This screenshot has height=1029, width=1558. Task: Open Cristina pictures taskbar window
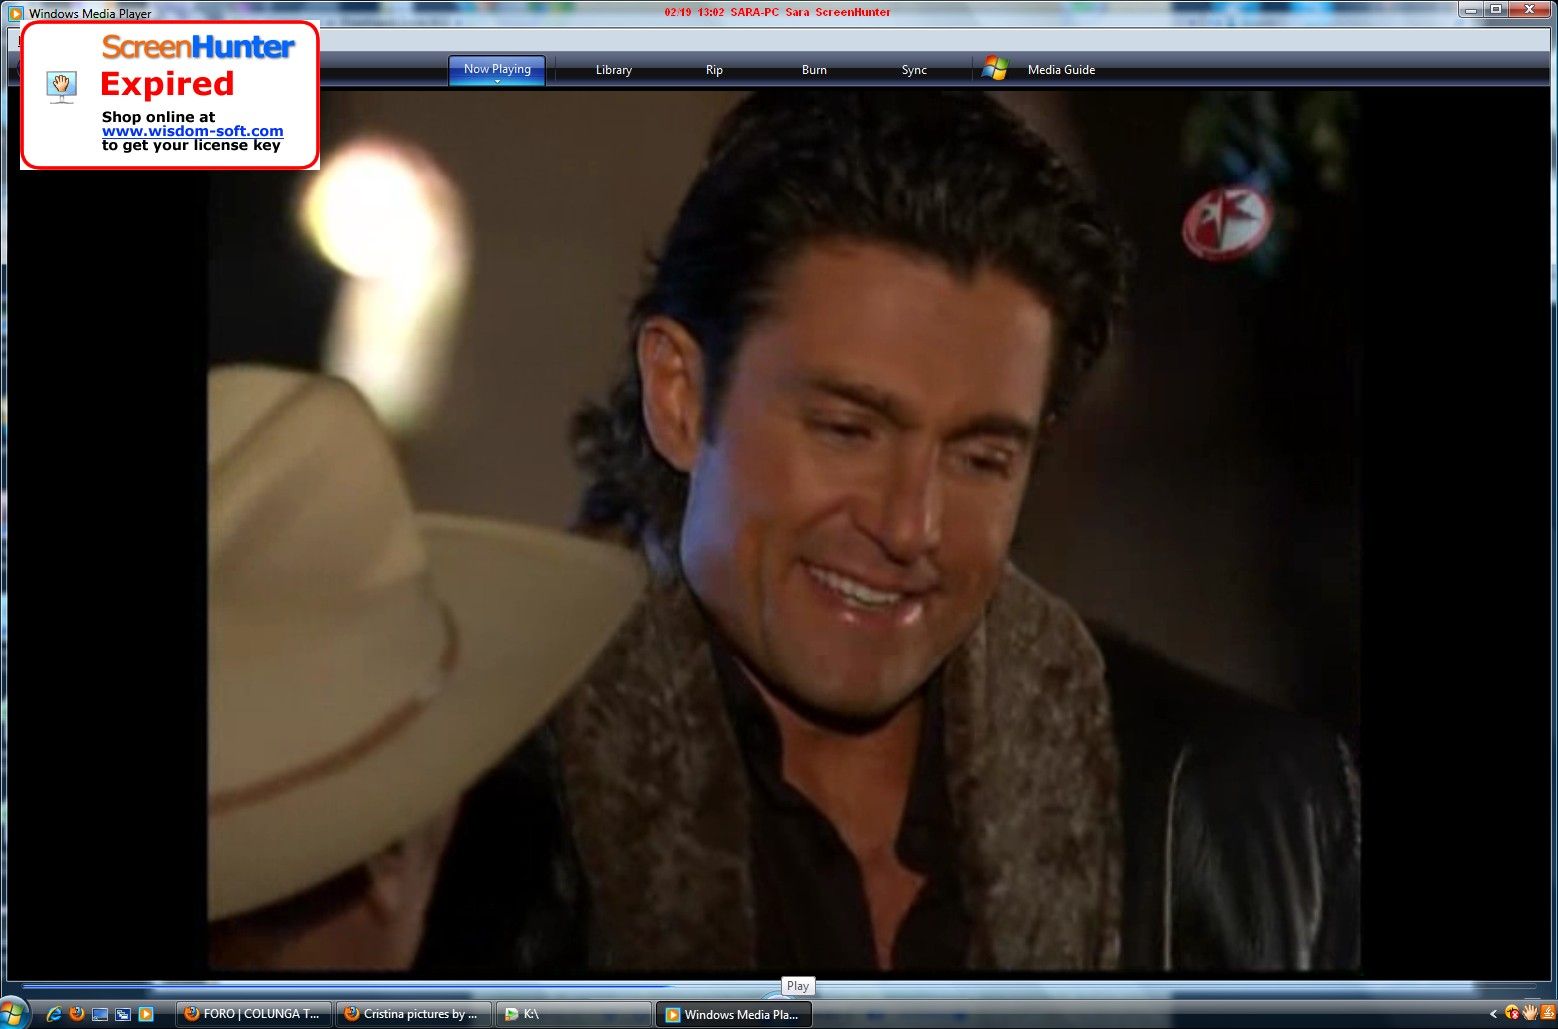pos(413,1014)
